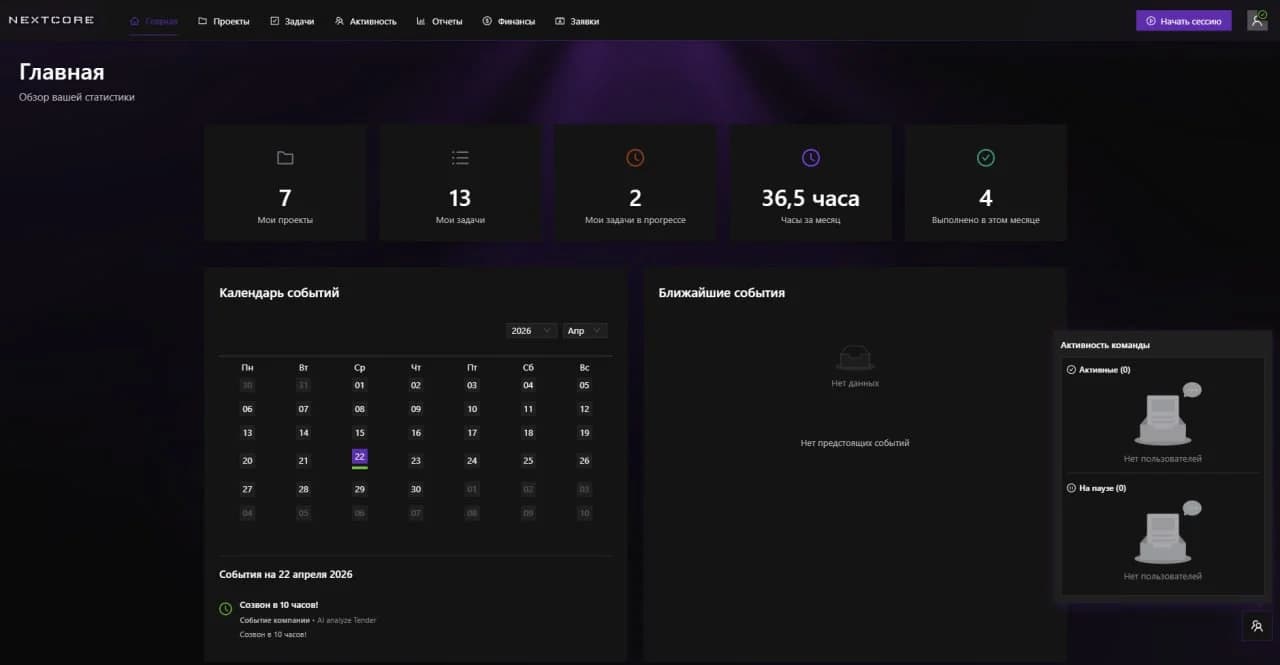Image resolution: width=1280 pixels, height=665 pixels.
Task: Click the green clock icon beside Созвон в 10 часов
Action: click(226, 608)
